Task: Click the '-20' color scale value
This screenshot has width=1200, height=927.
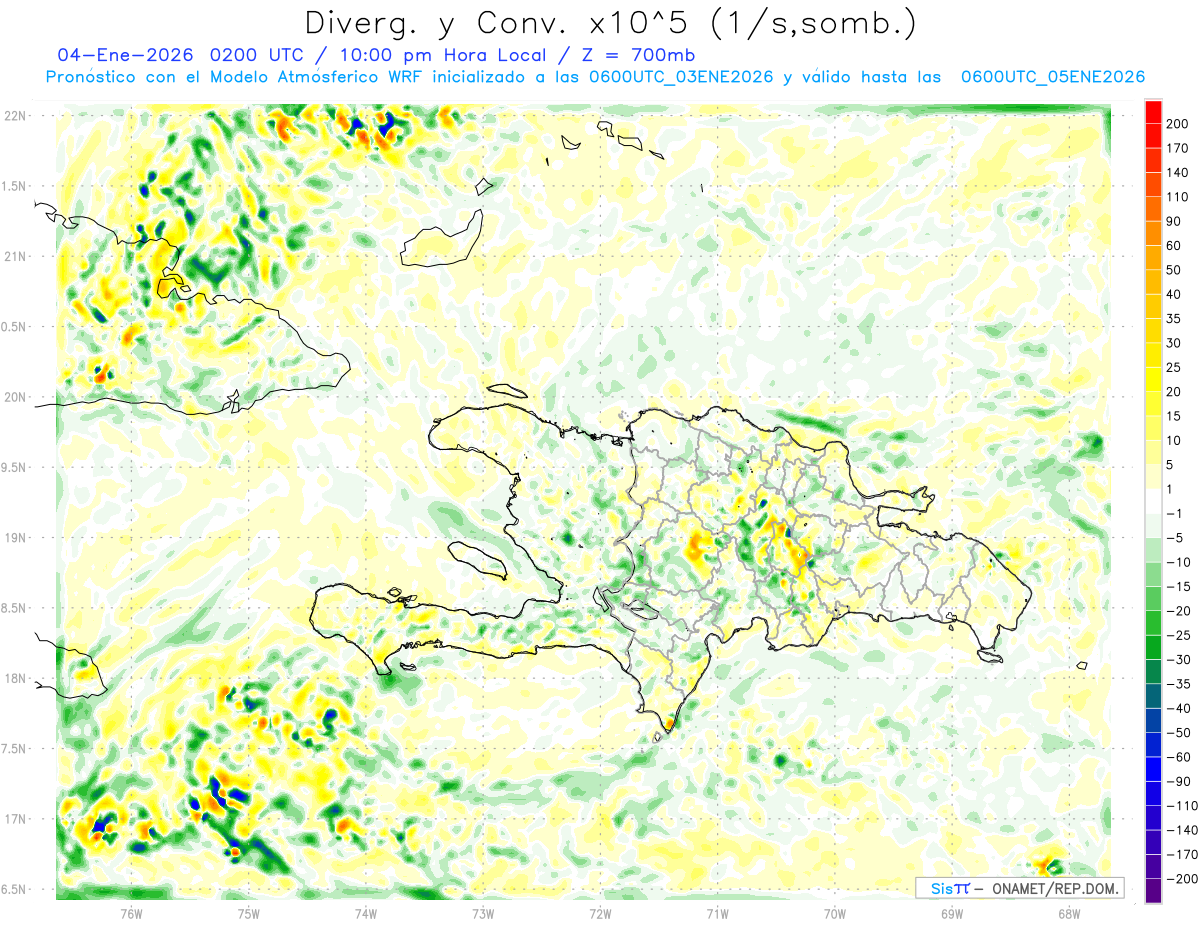Action: (x=1178, y=611)
